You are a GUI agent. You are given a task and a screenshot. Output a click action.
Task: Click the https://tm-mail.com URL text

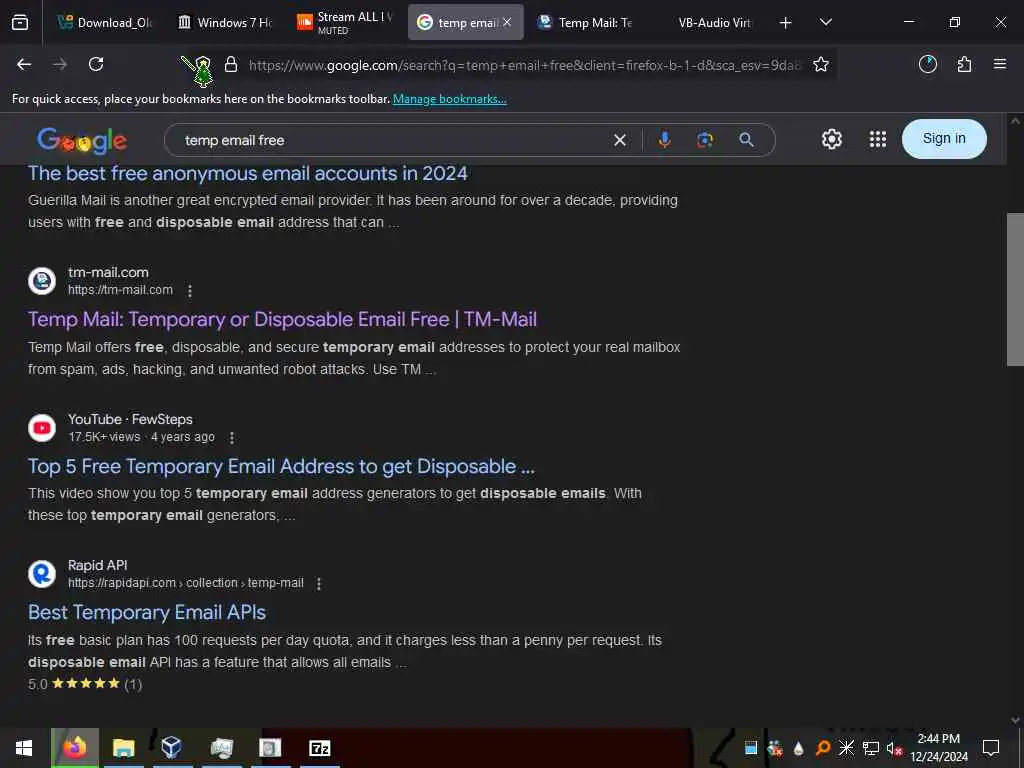click(x=120, y=290)
